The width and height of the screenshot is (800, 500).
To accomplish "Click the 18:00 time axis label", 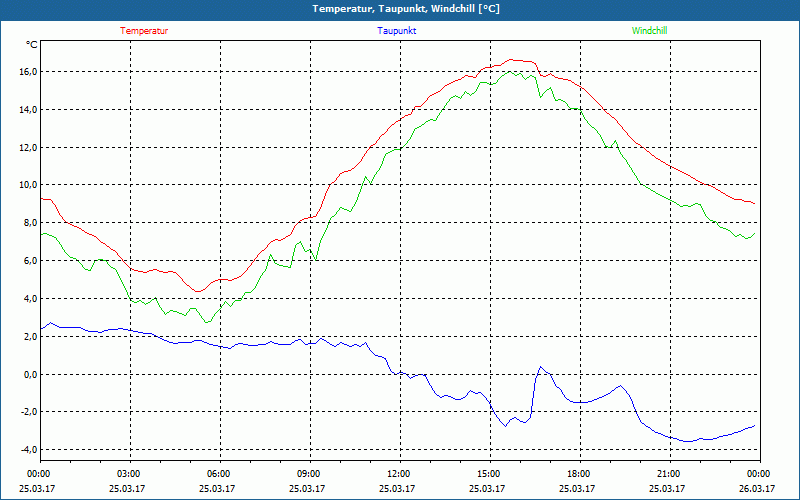I will pos(578,474).
